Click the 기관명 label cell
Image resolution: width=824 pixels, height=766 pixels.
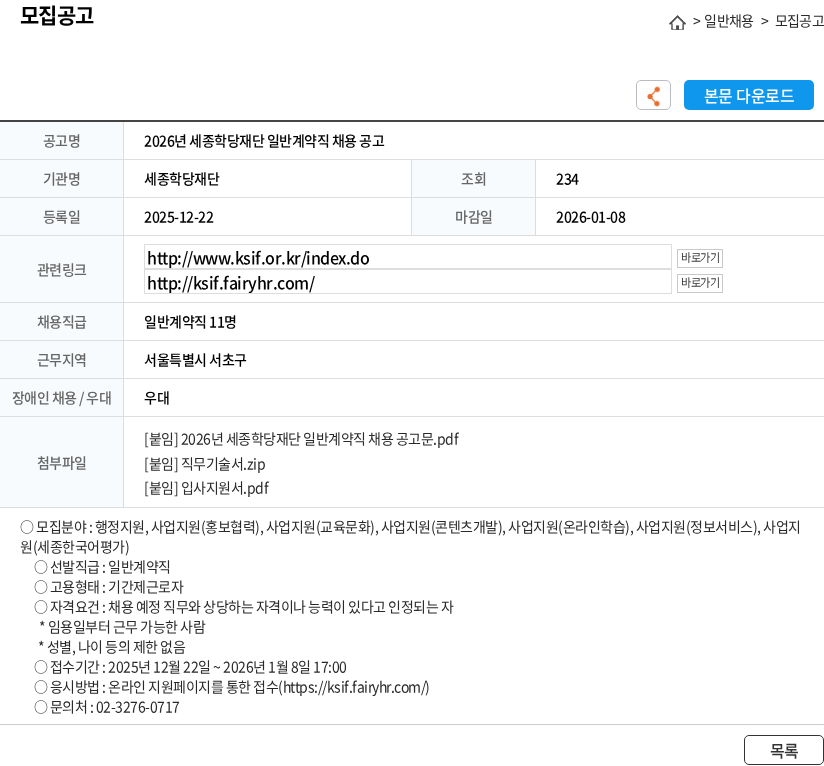pyautogui.click(x=61, y=179)
